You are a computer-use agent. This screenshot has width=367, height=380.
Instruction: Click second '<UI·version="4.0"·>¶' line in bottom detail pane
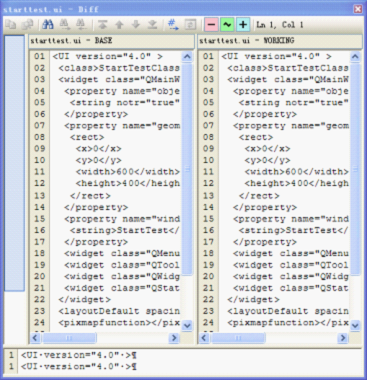[79, 367]
